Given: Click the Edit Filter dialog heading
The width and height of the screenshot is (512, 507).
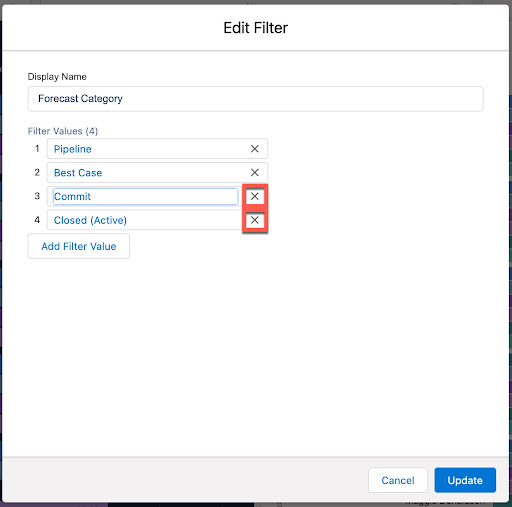Looking at the screenshot, I should point(256,28).
